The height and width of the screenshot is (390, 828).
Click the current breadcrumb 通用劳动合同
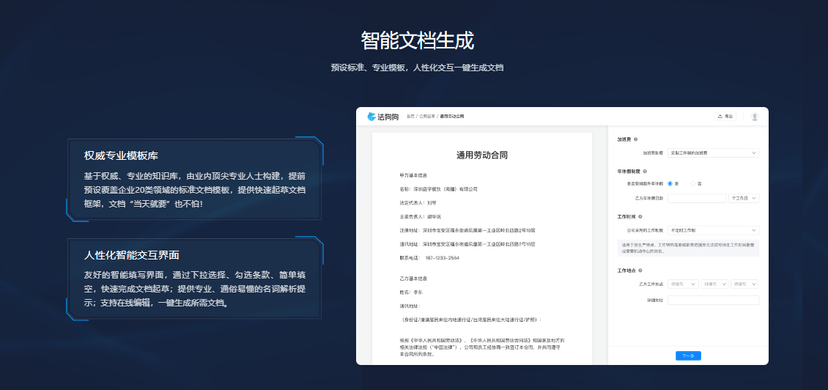click(452, 116)
